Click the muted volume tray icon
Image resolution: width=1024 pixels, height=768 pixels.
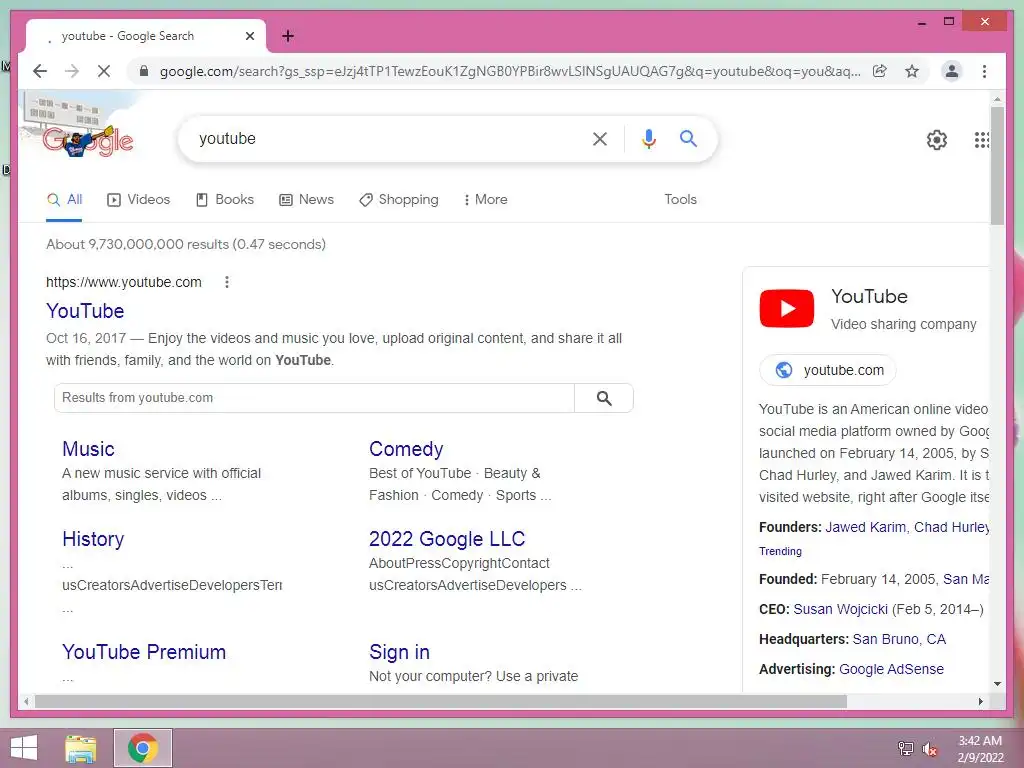pos(930,748)
